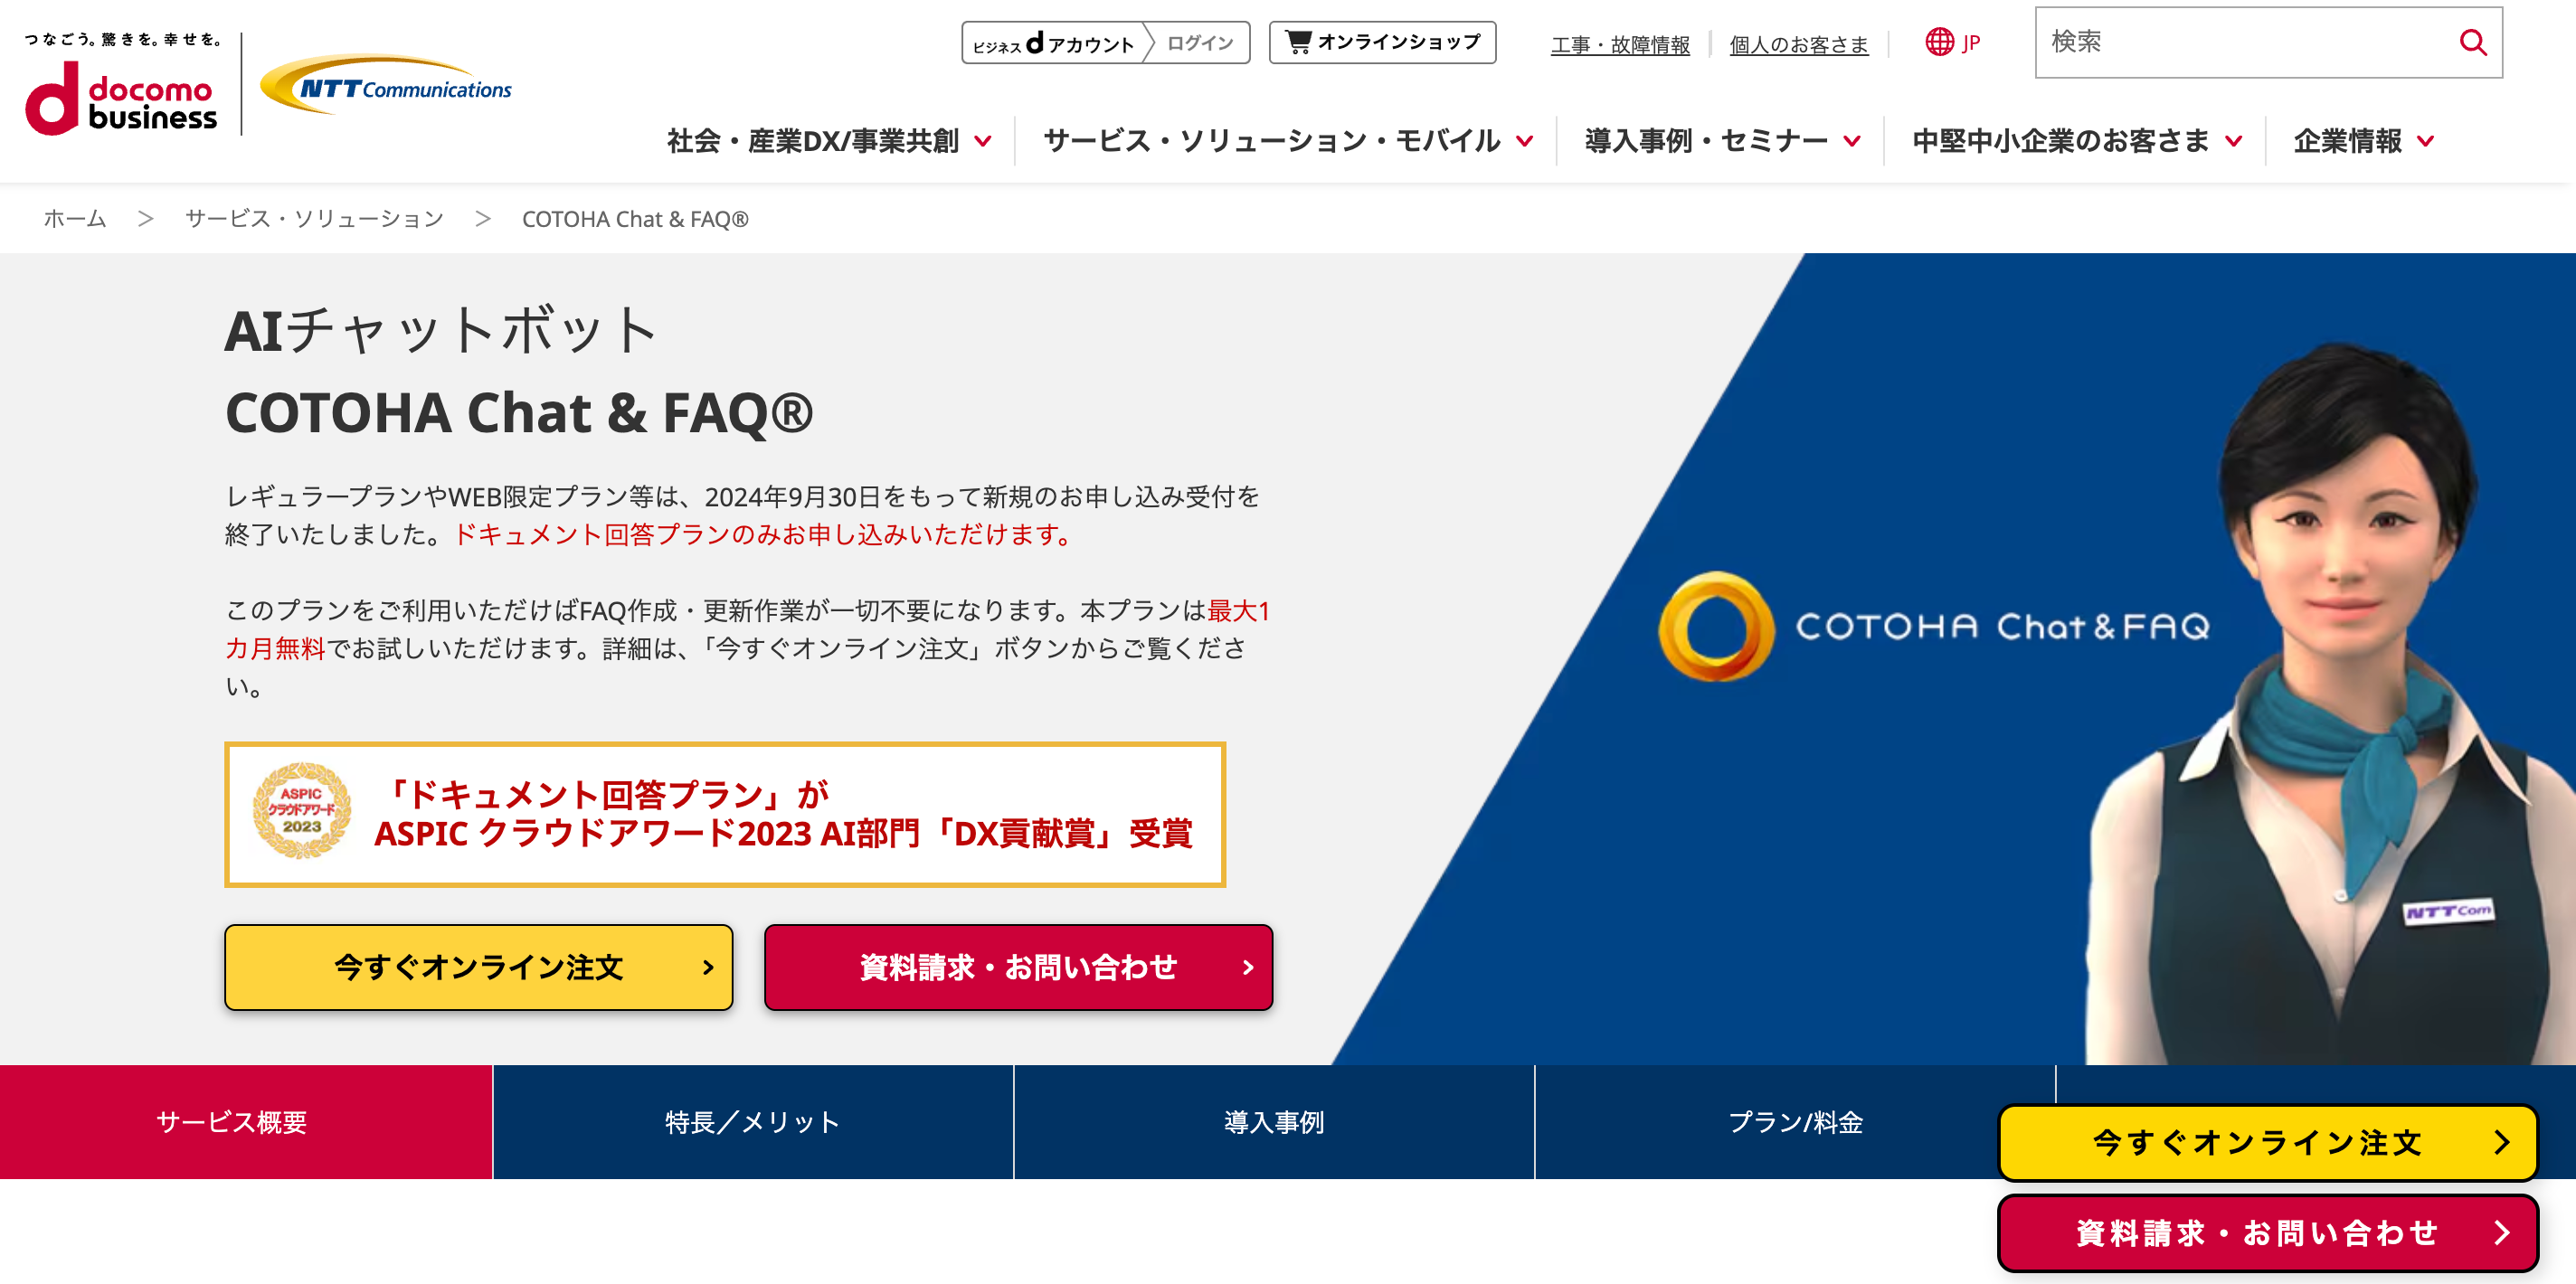The image size is (2576, 1284).
Task: Expand サービス・ソリューション・モバイル menu
Action: pos(1287,141)
